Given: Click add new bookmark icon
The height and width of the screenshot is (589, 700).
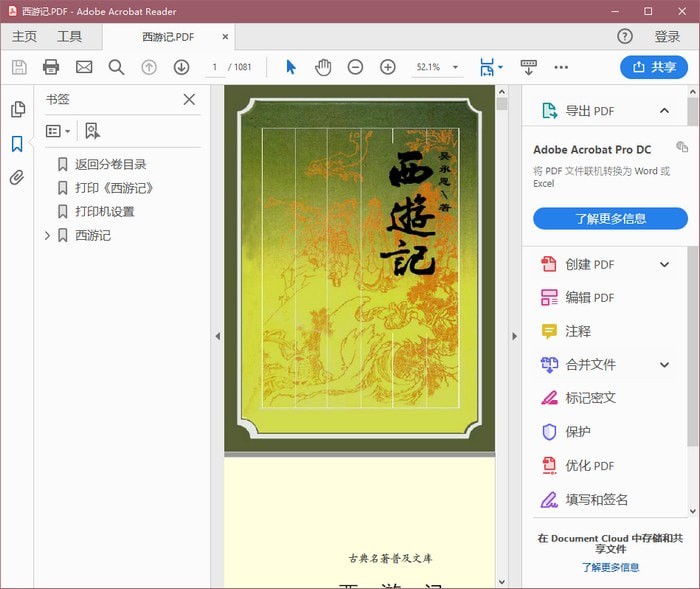Looking at the screenshot, I should click(x=92, y=131).
